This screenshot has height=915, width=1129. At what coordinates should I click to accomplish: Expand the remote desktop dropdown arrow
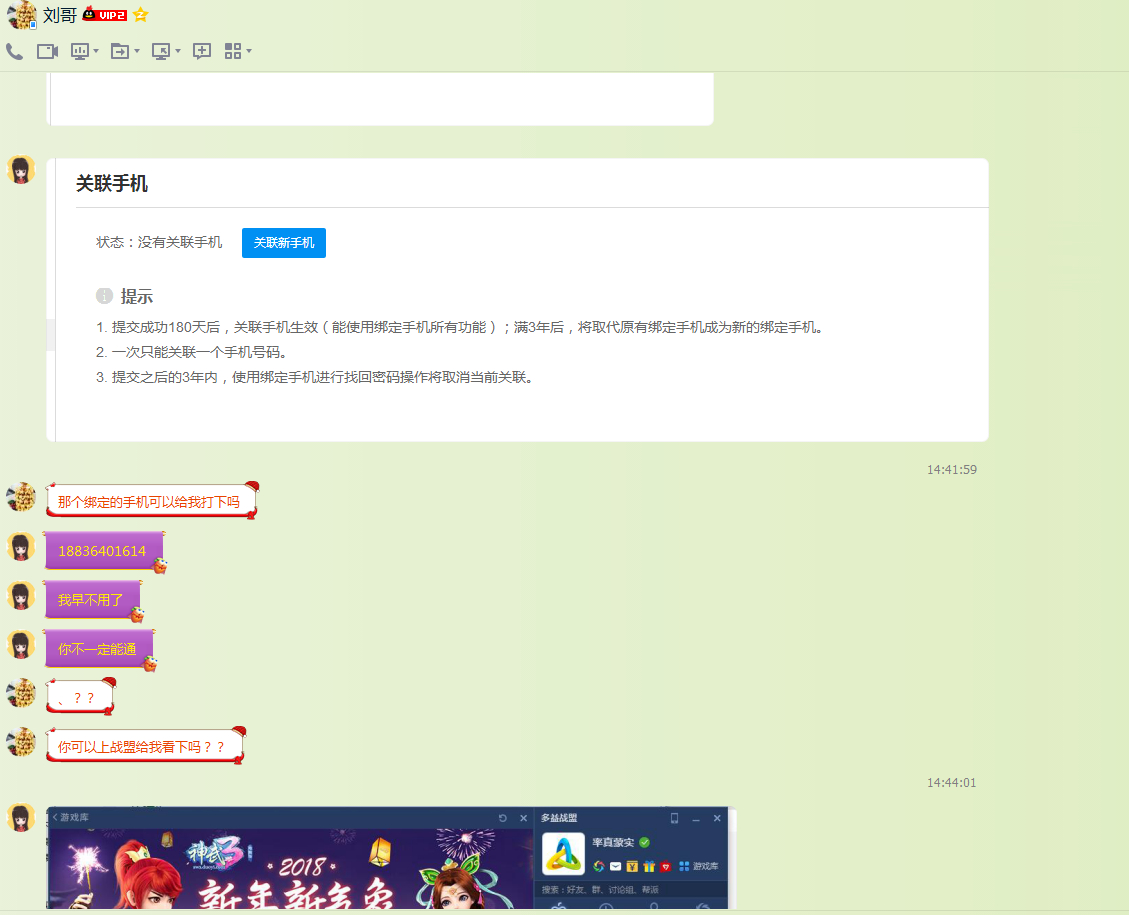(178, 51)
